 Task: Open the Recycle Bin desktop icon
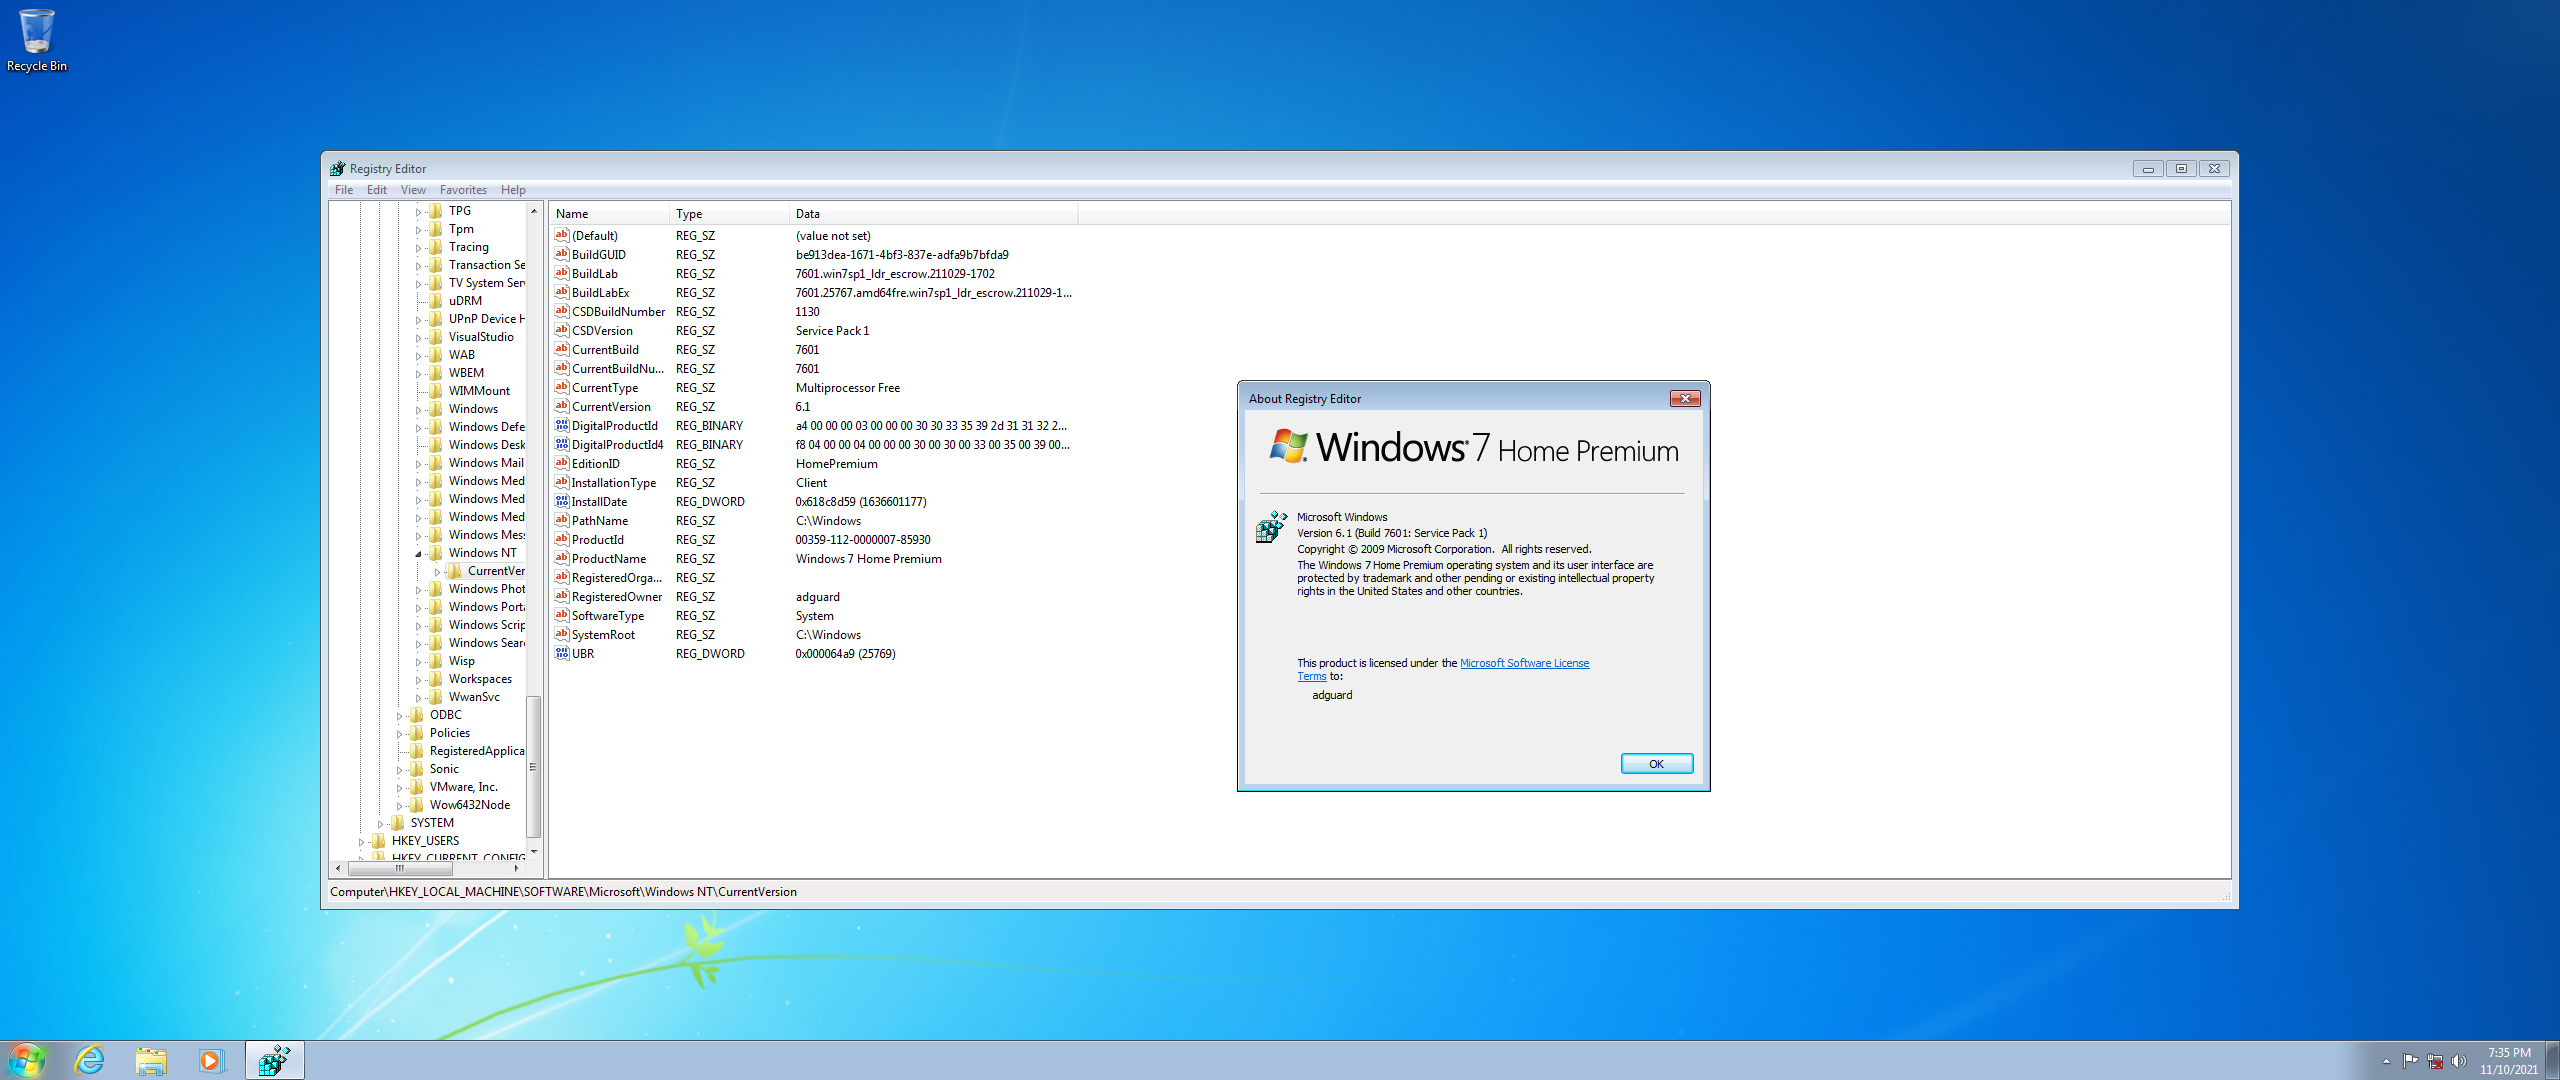[x=36, y=40]
